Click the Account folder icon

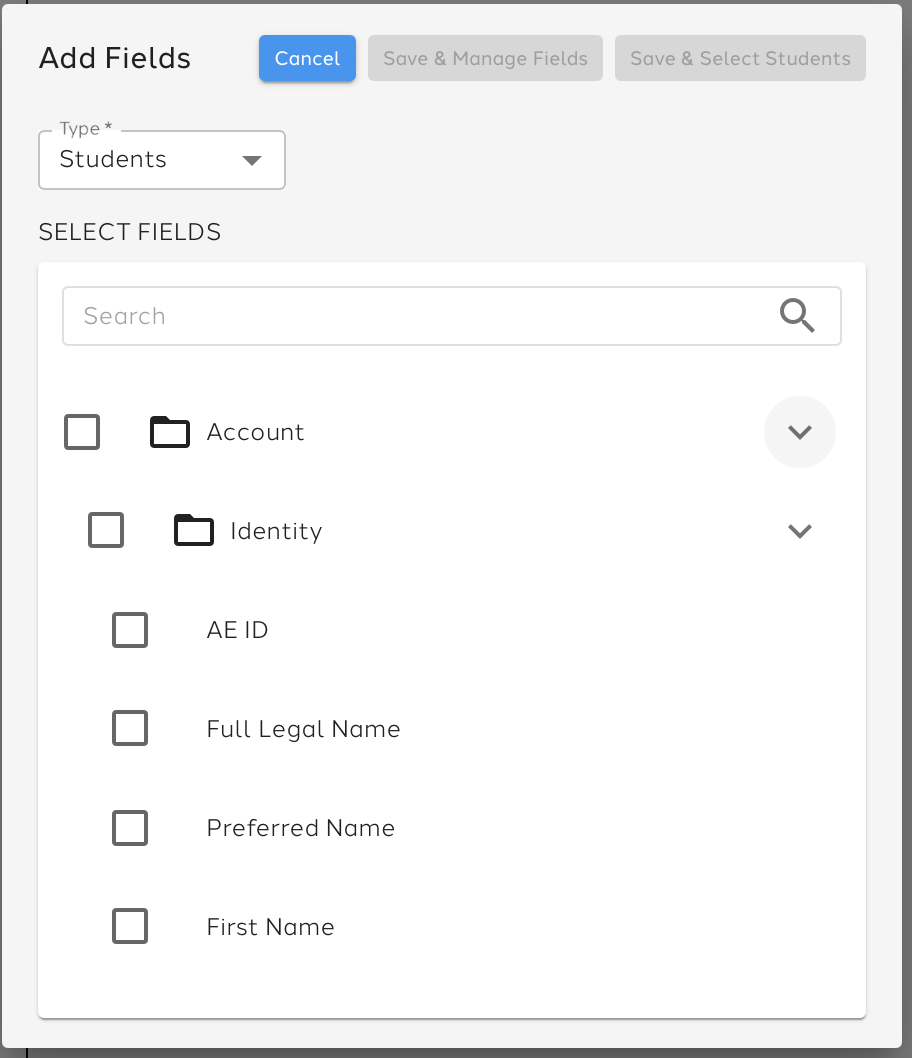pos(170,432)
